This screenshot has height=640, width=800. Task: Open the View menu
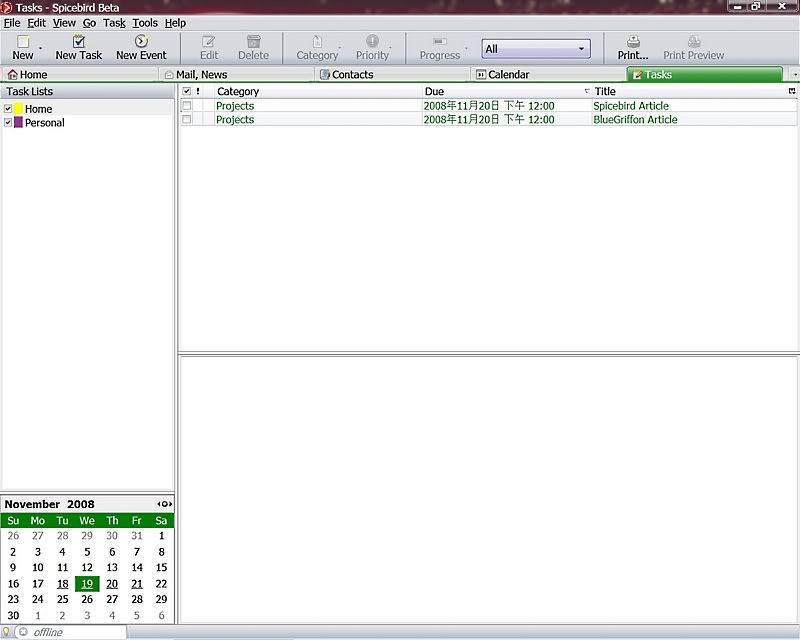pyautogui.click(x=64, y=23)
